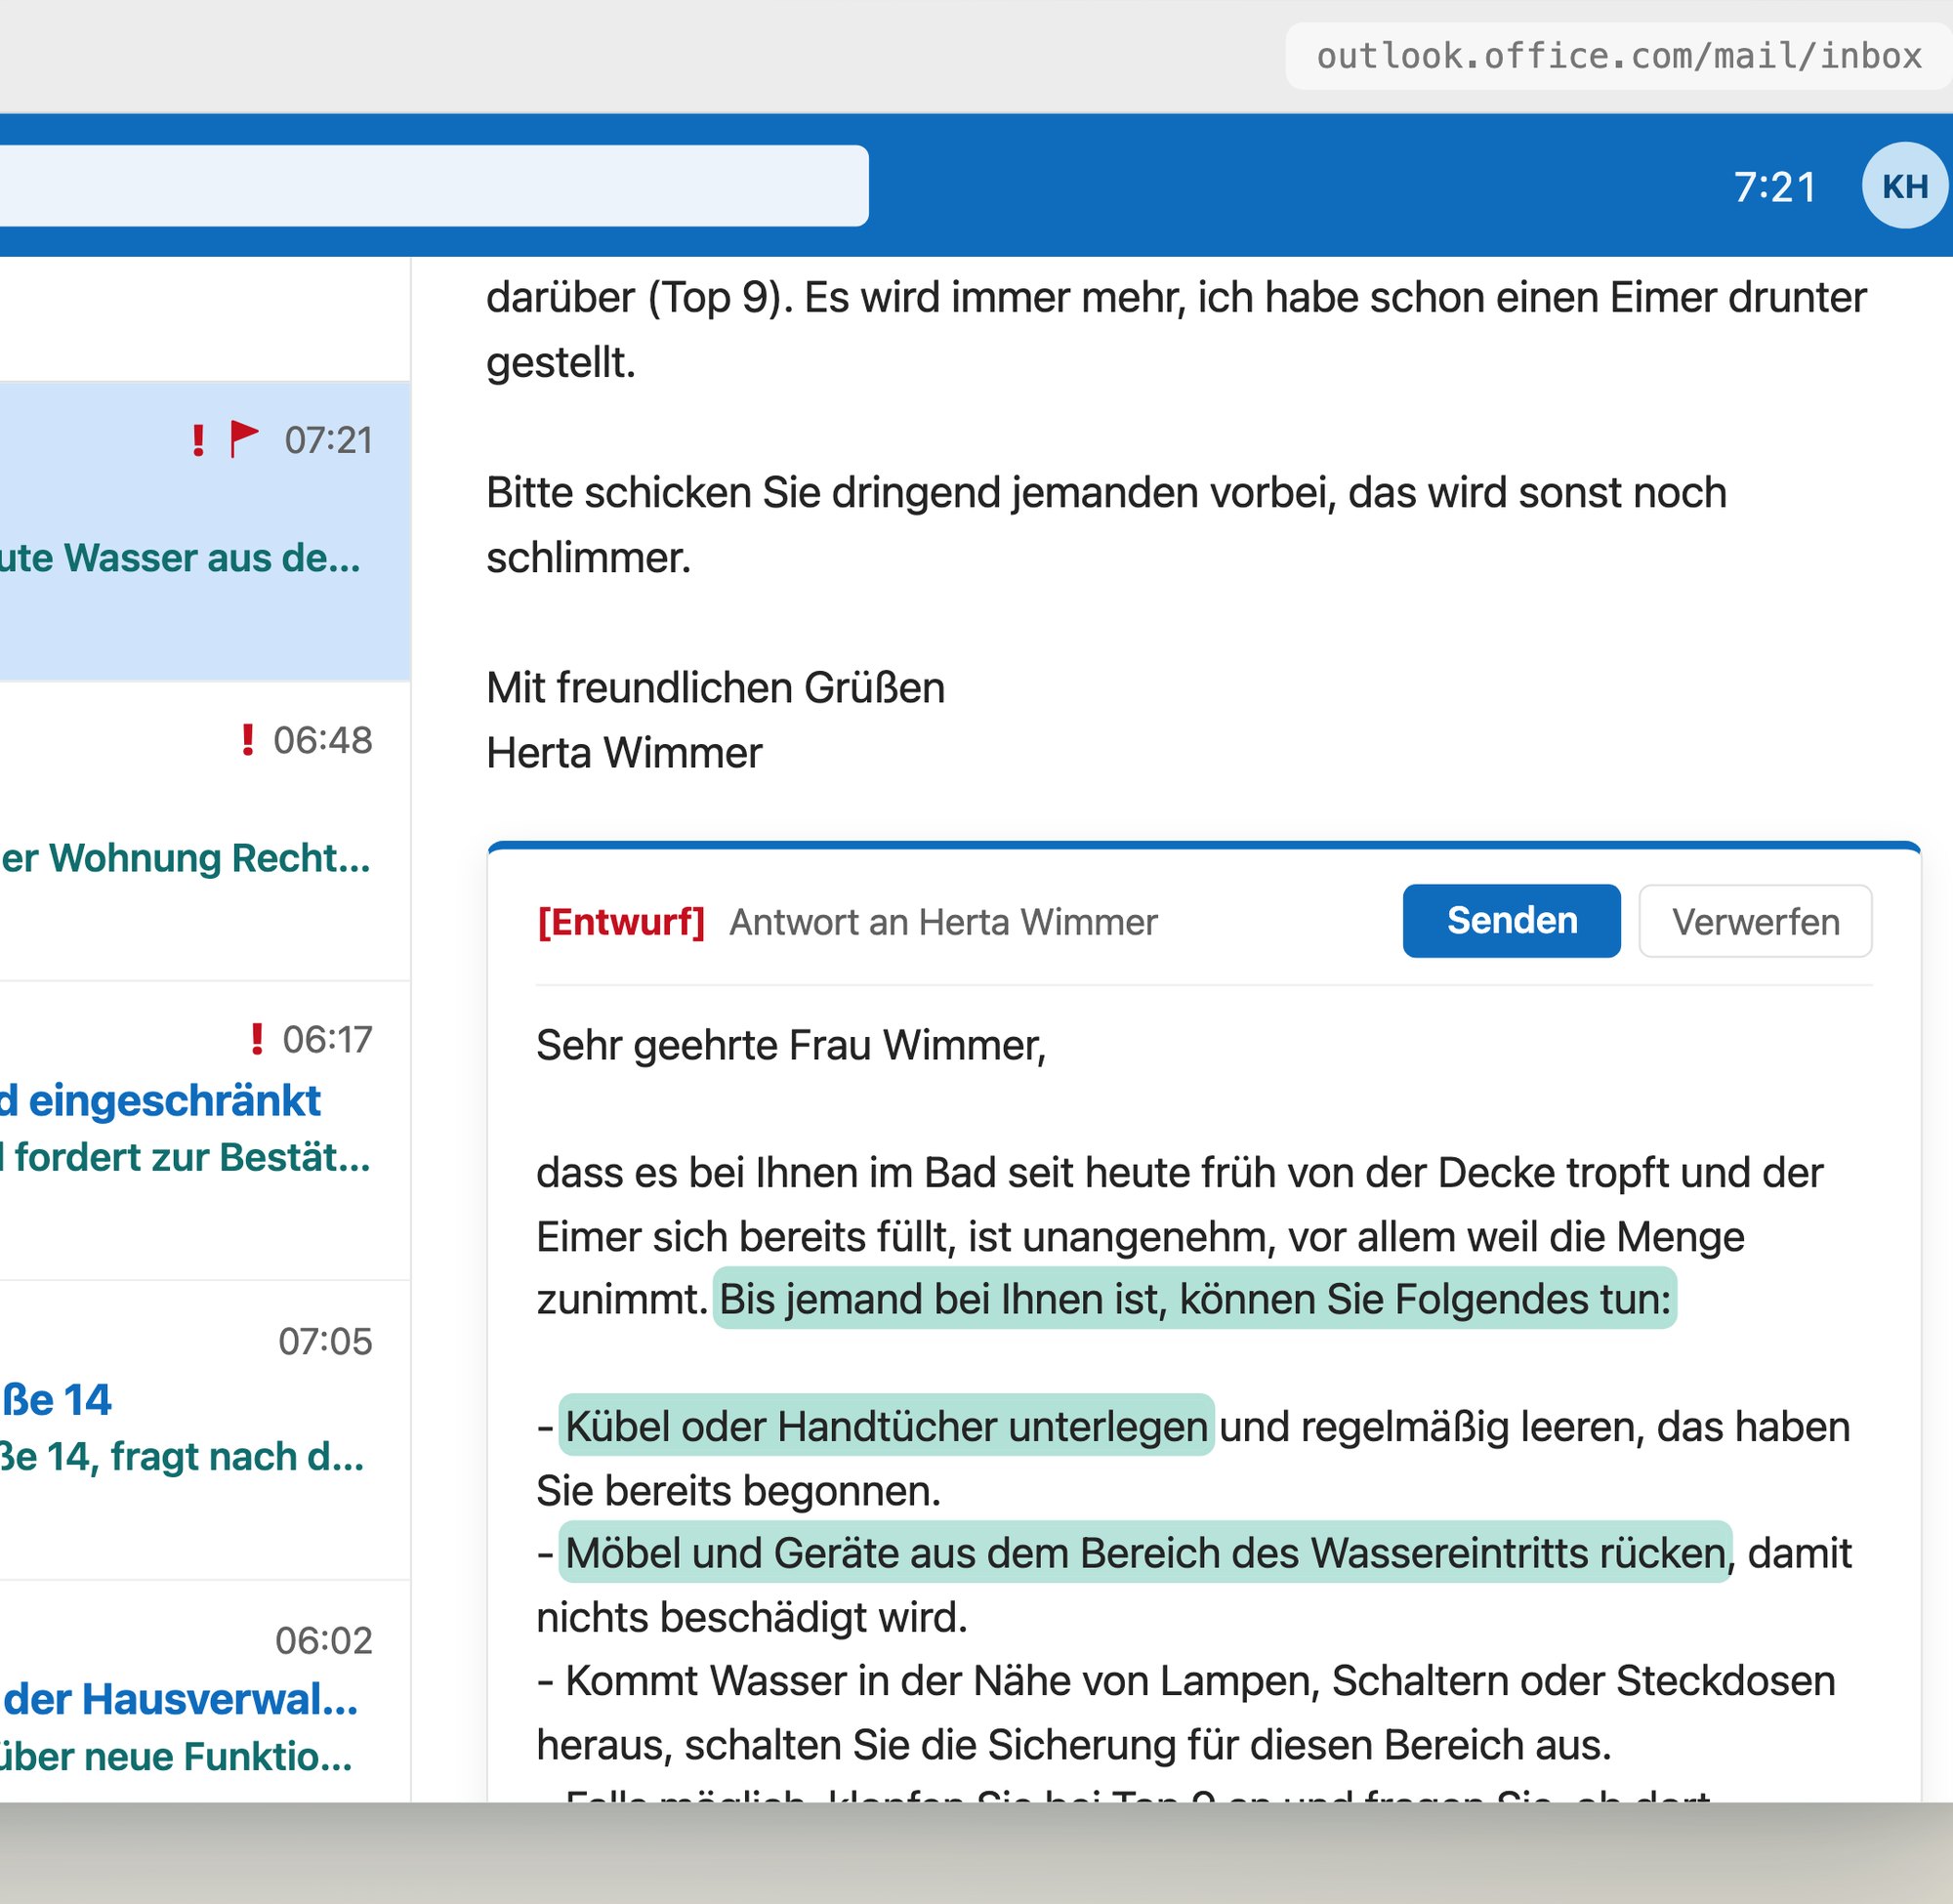Viewport: 1953px width, 1904px height.
Task: Open the KH account avatar
Action: click(x=1904, y=186)
